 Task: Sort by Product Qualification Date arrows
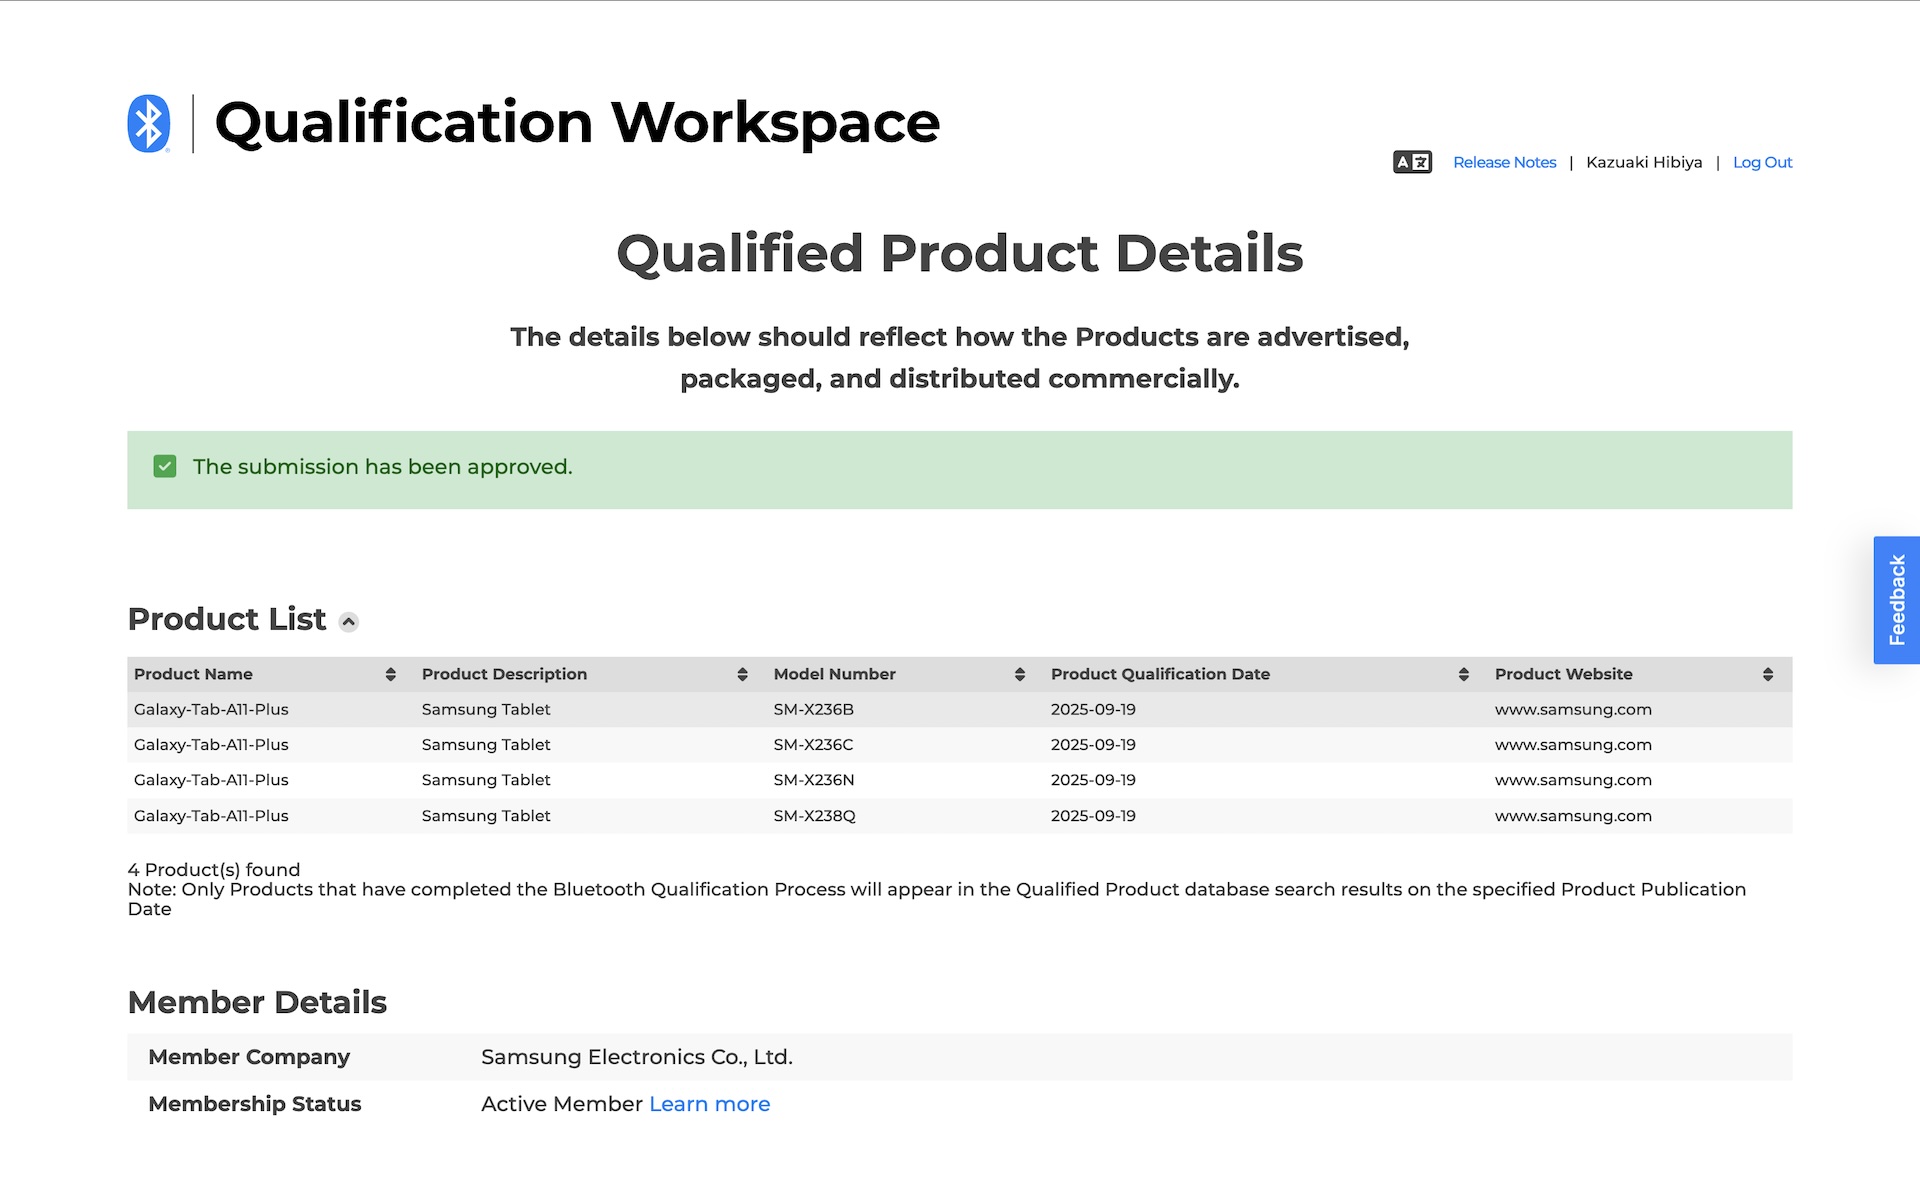pyautogui.click(x=1464, y=675)
